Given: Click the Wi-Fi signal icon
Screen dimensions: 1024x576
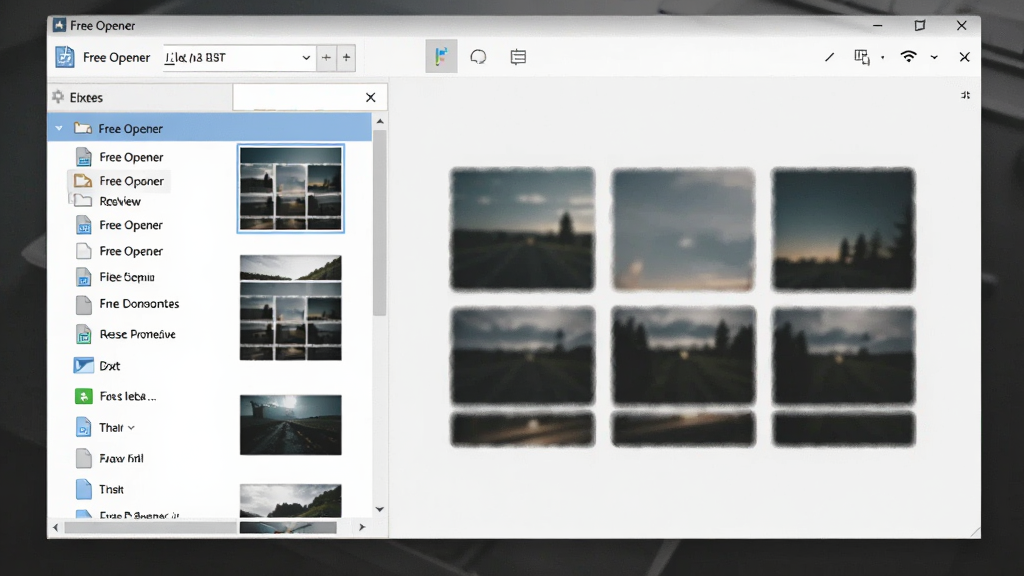Looking at the screenshot, I should pos(908,56).
